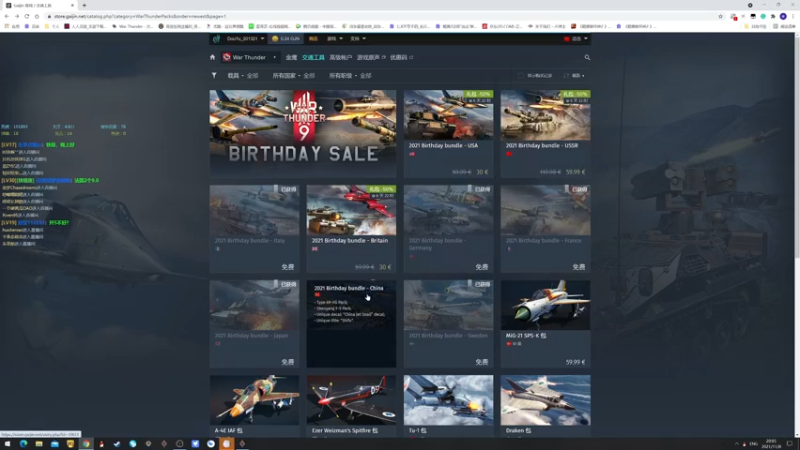Switch to Chrome in the taskbar
Screen dimensions: 800x450
pos(86,444)
